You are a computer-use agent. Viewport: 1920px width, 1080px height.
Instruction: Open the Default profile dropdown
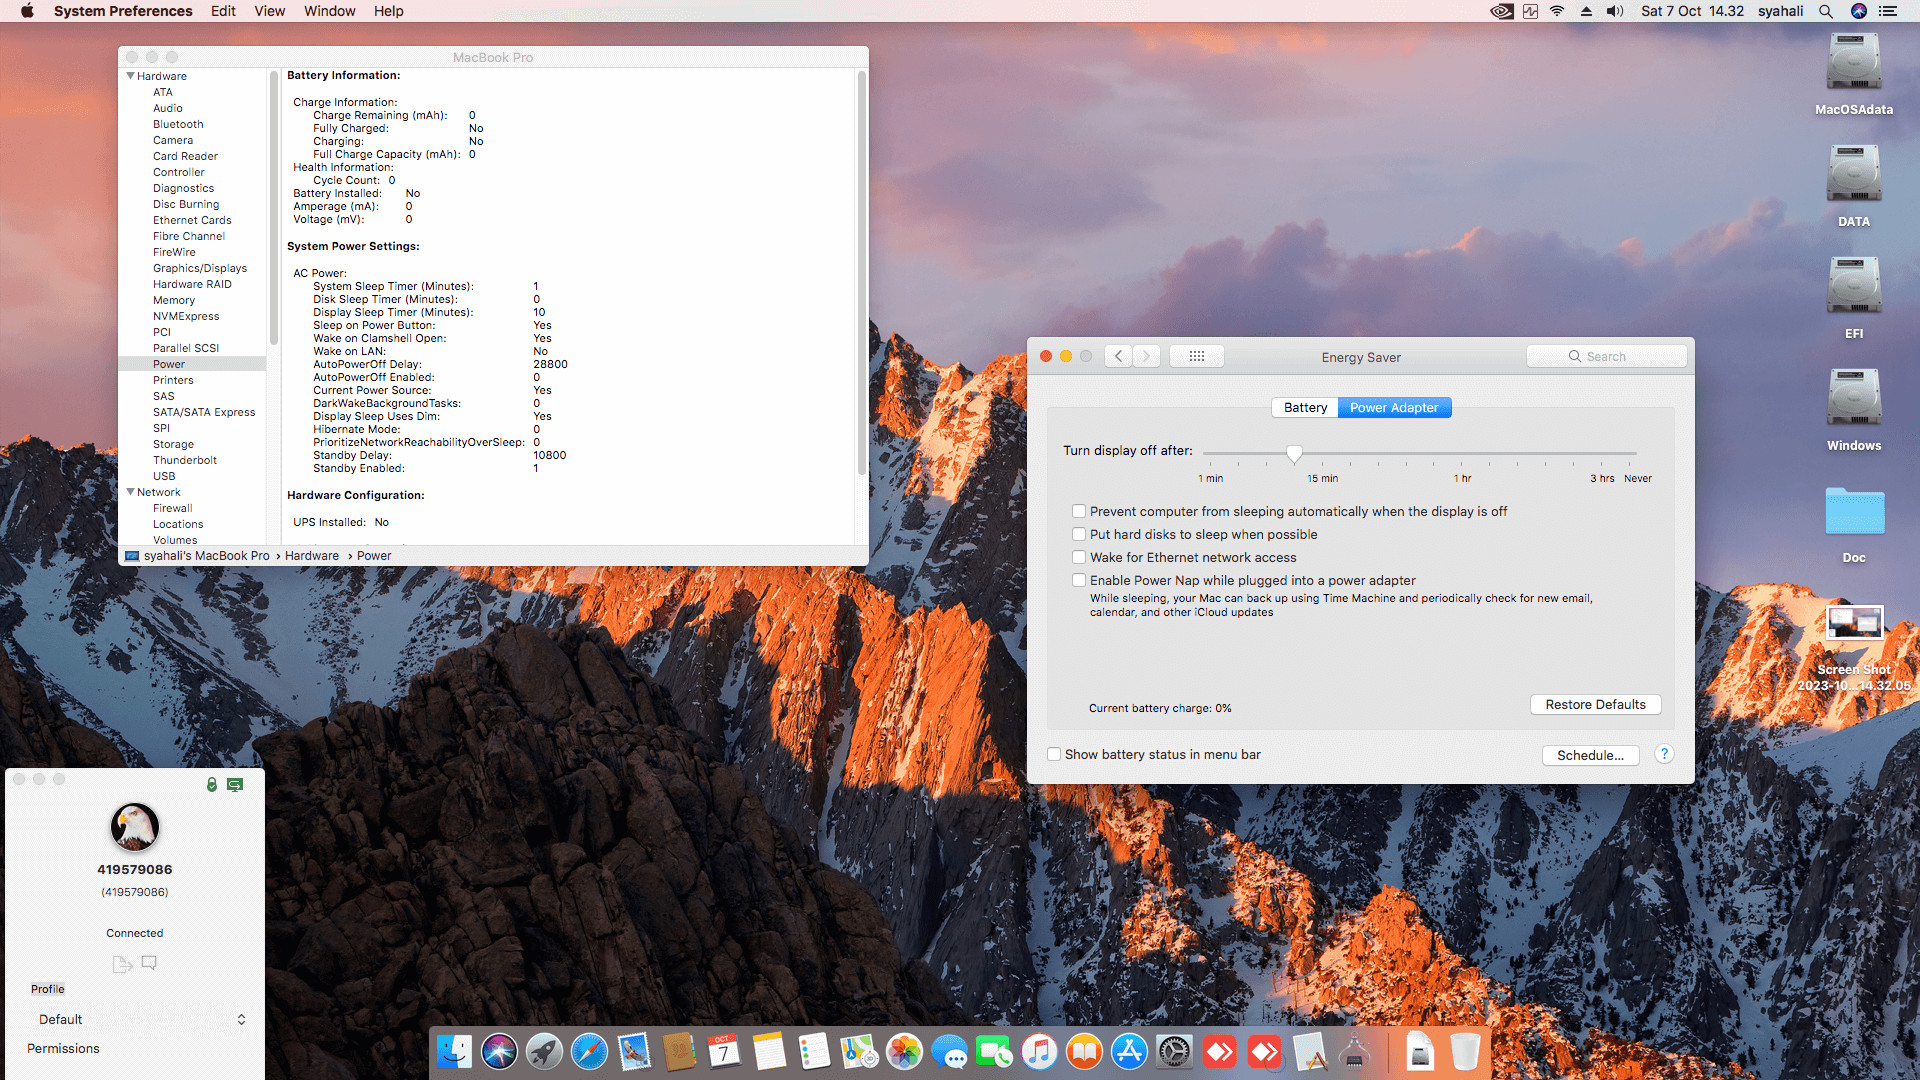point(140,1019)
